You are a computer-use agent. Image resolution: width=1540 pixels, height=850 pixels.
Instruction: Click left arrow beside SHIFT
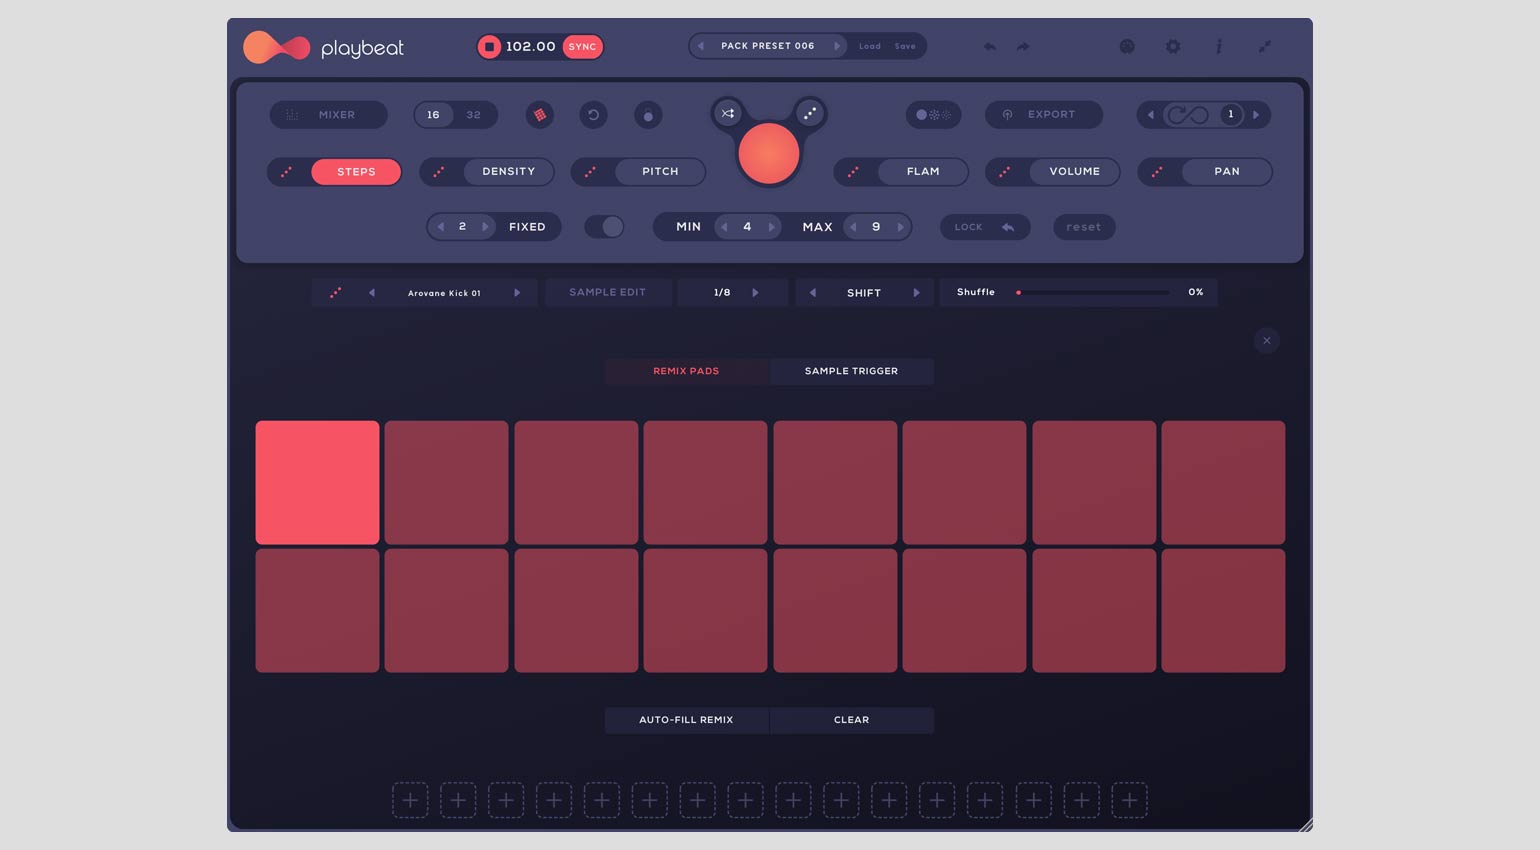[x=812, y=293]
